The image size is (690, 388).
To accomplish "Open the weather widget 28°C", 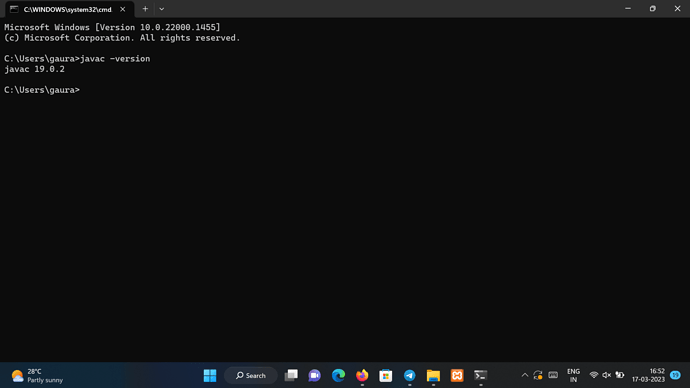I will pyautogui.click(x=37, y=375).
